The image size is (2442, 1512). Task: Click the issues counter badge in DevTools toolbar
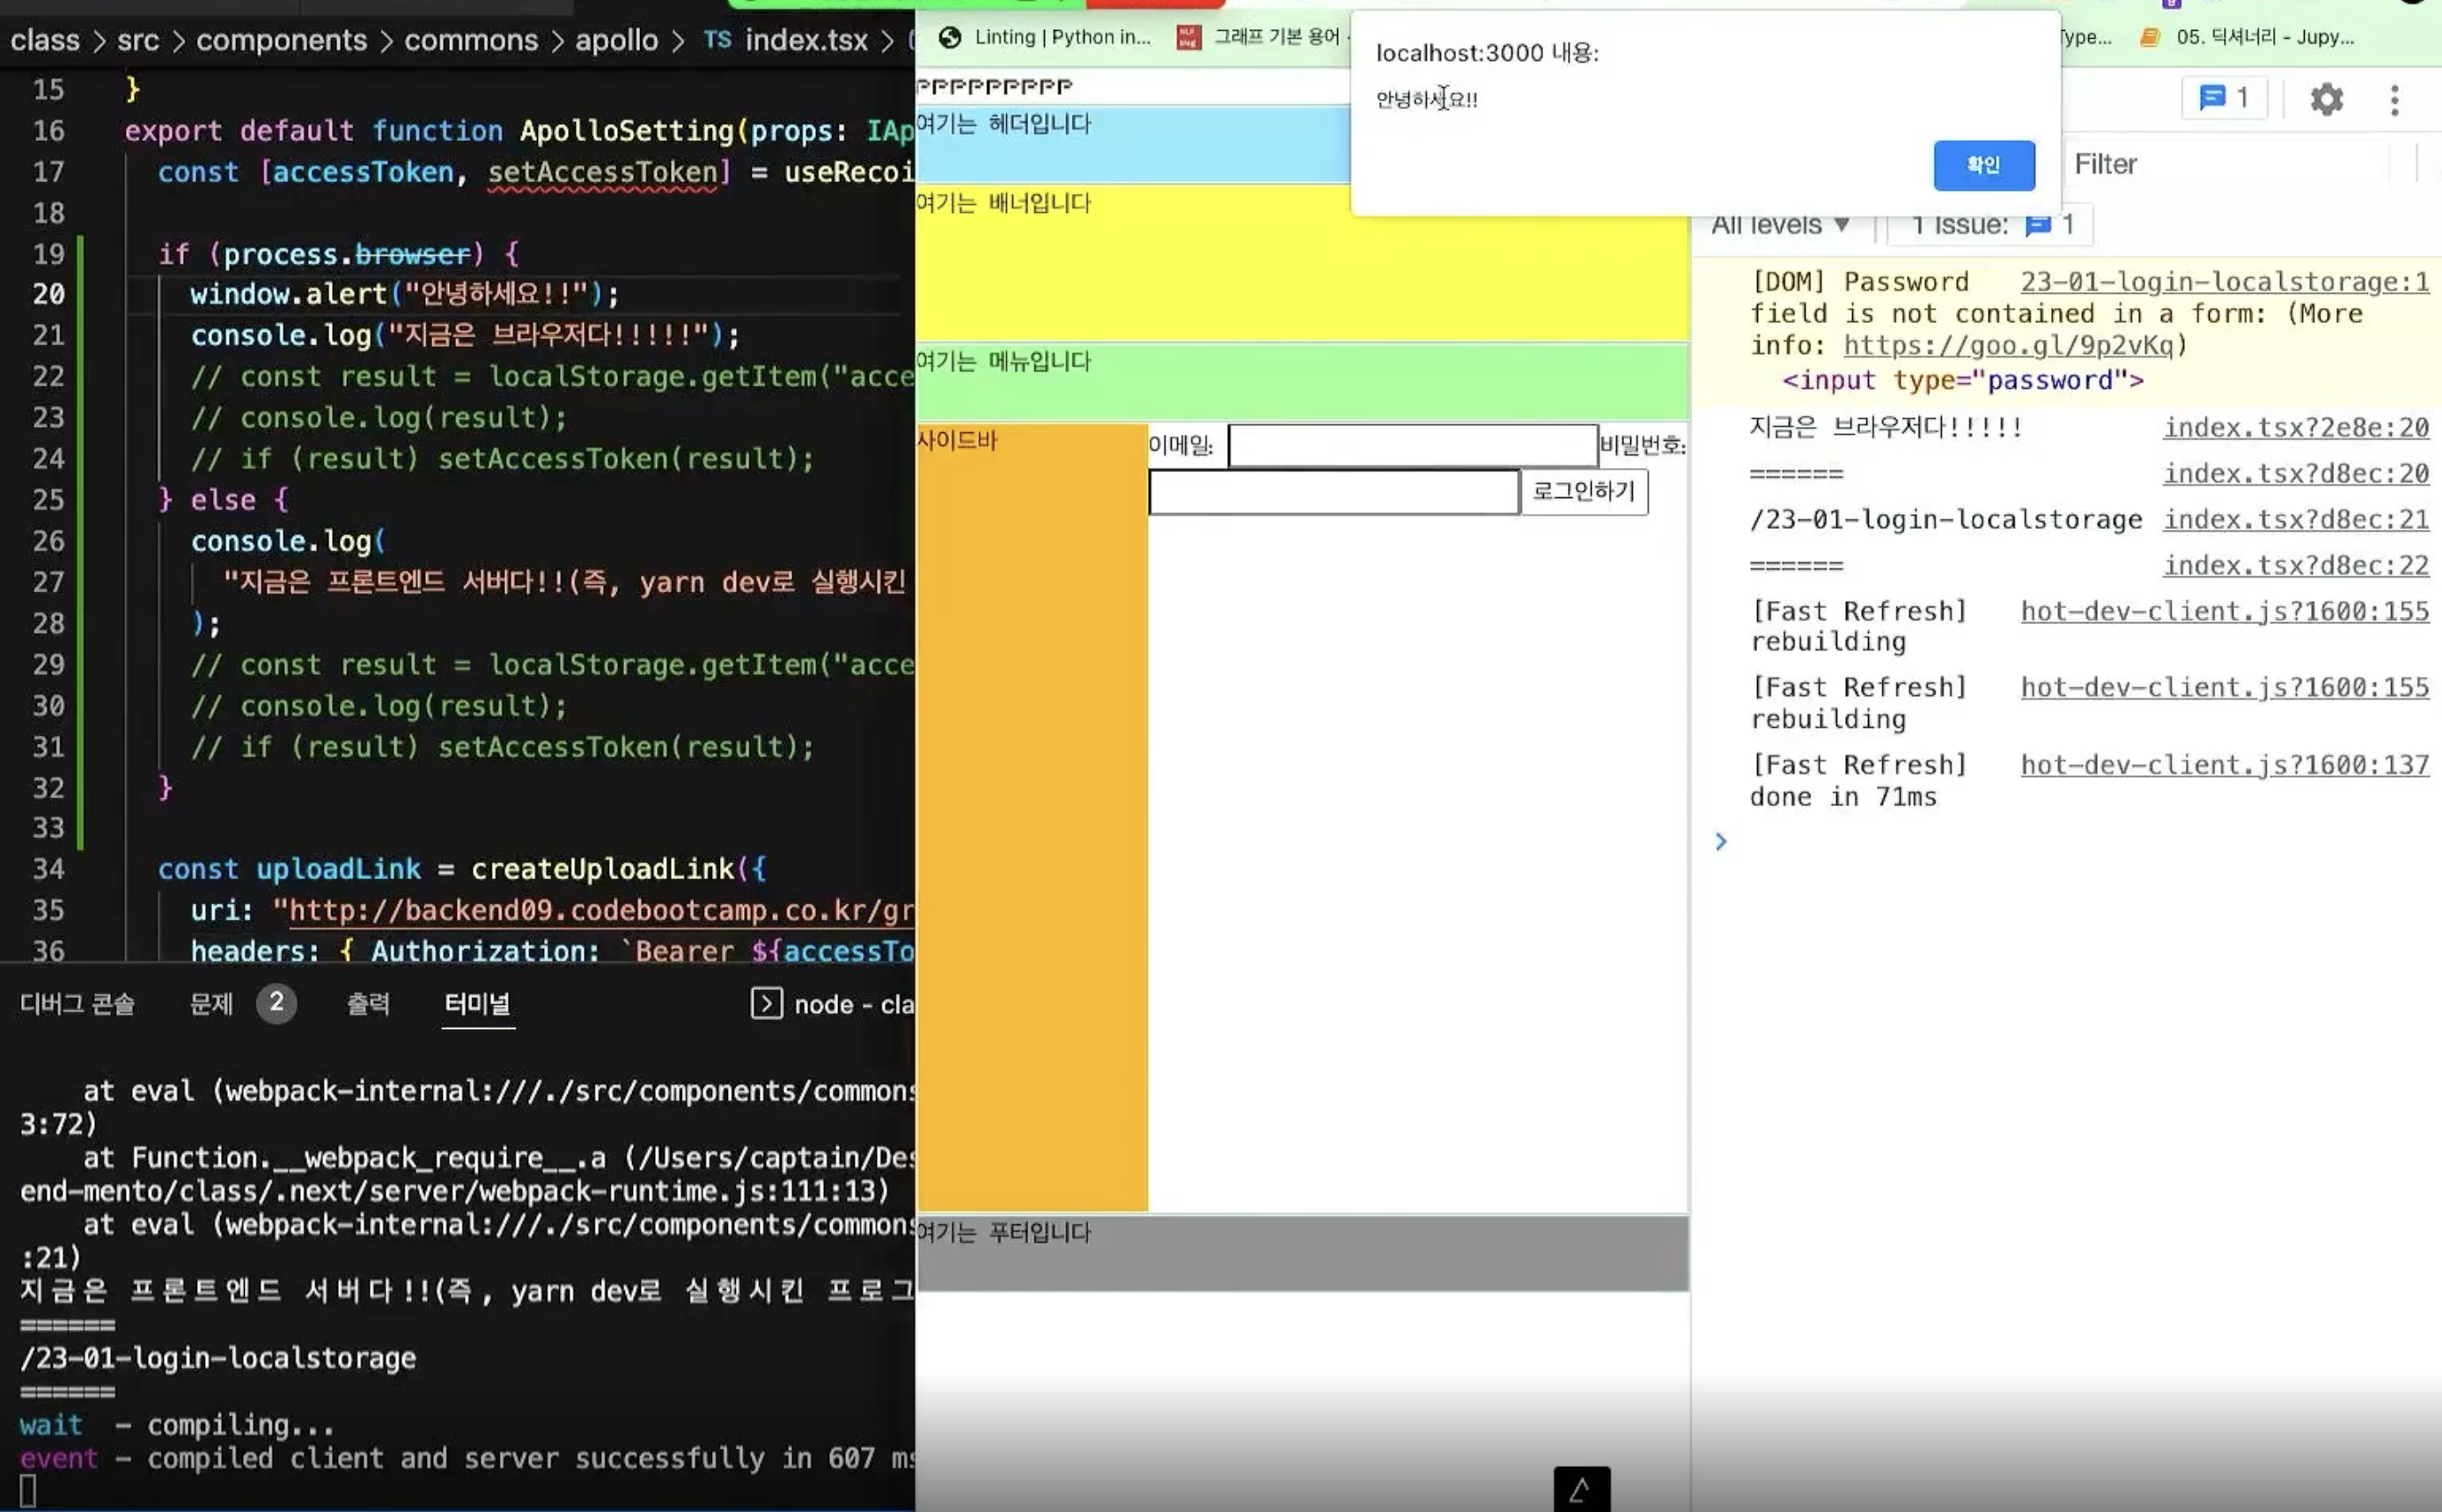2224,98
